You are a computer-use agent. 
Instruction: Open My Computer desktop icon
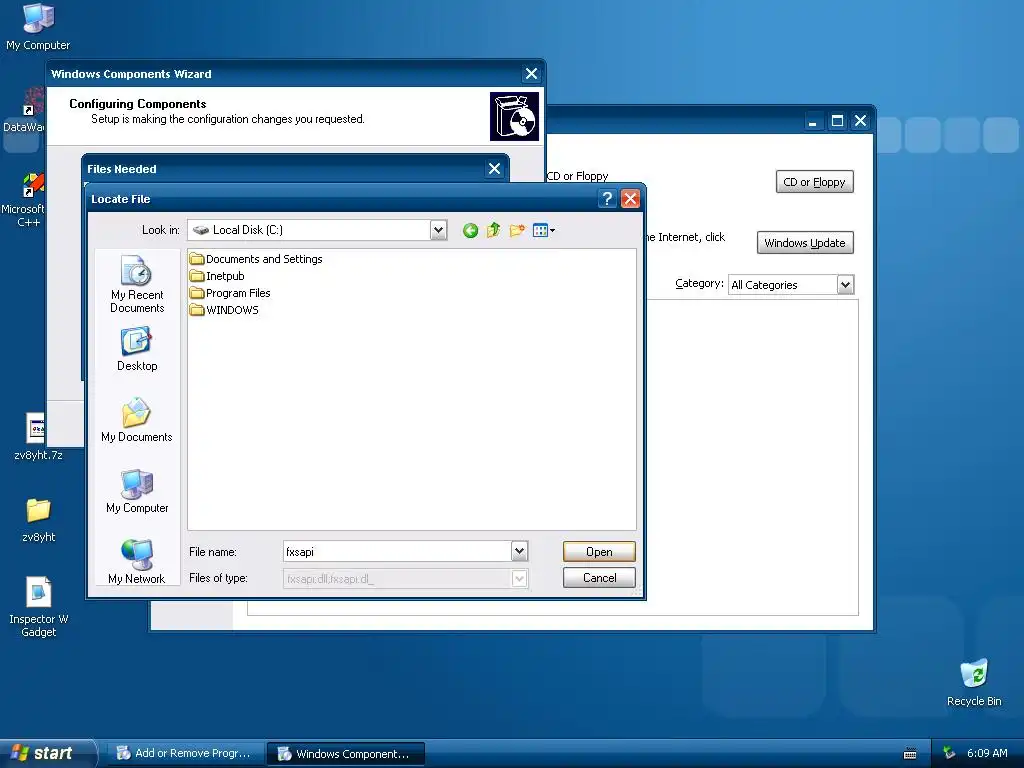38,27
